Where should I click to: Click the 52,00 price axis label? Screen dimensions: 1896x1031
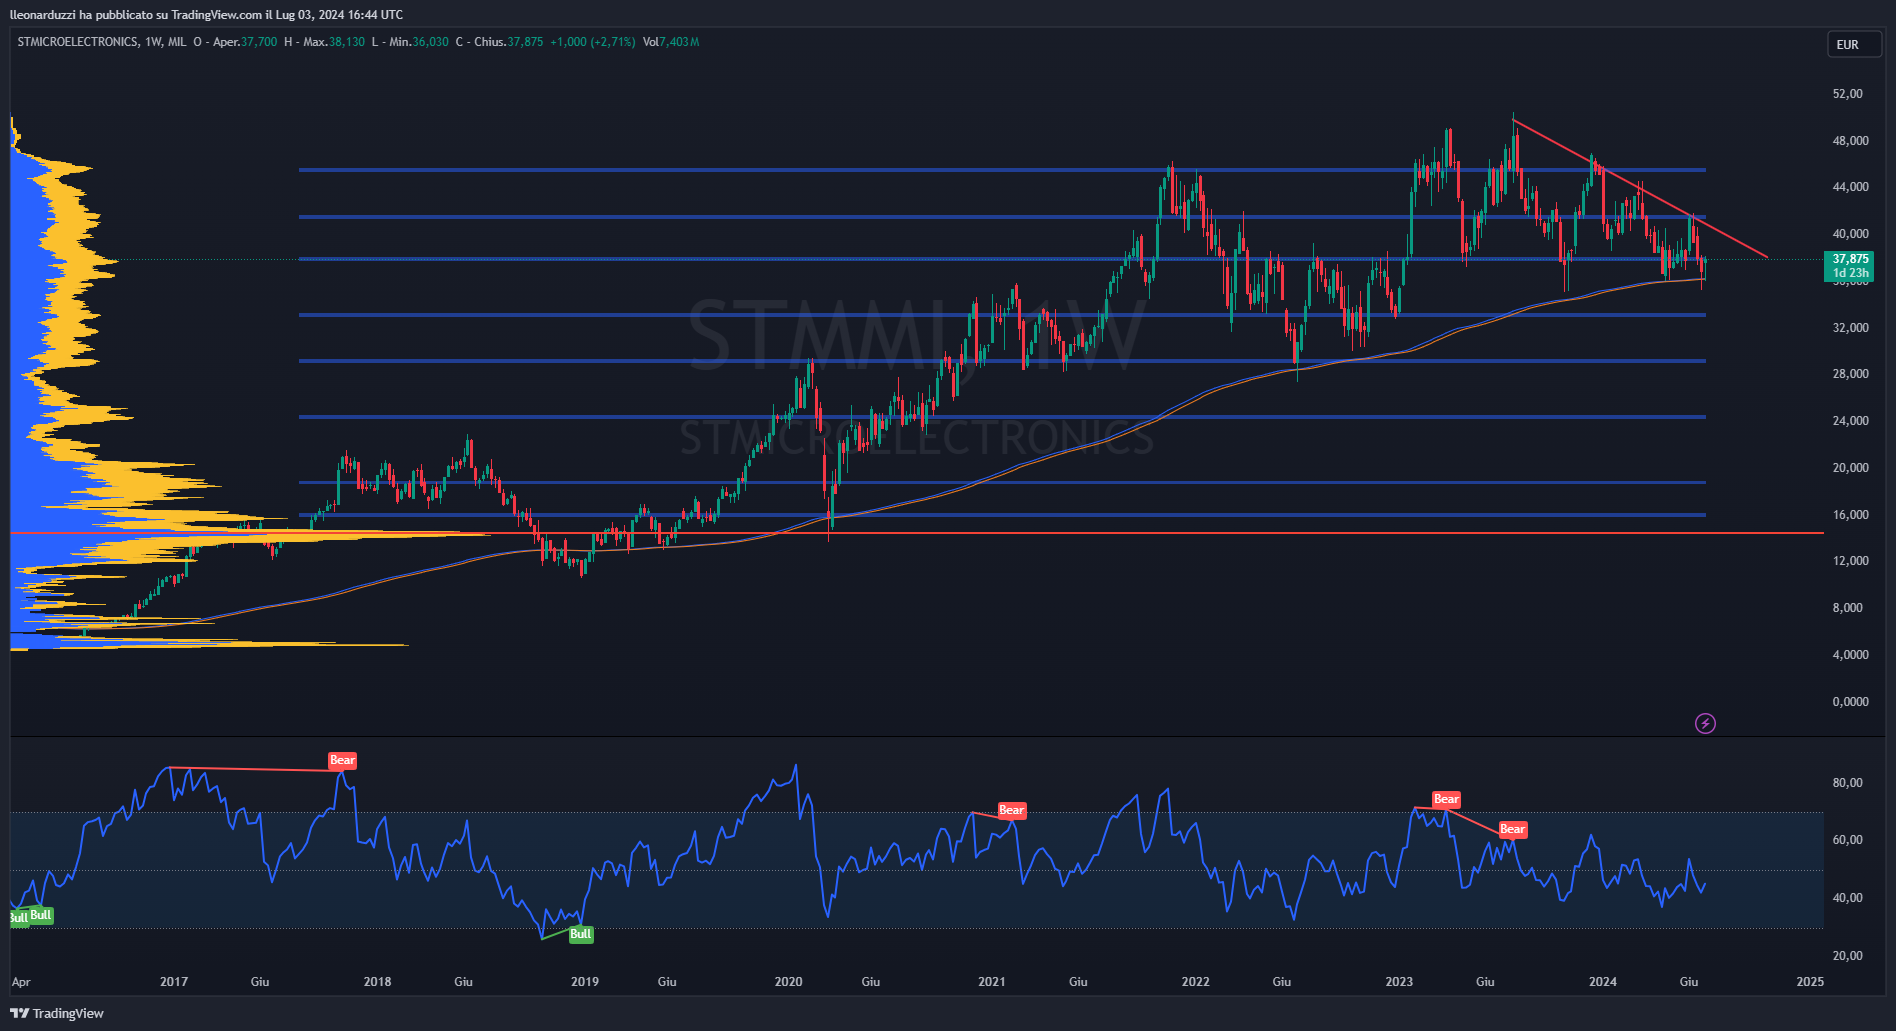1847,94
